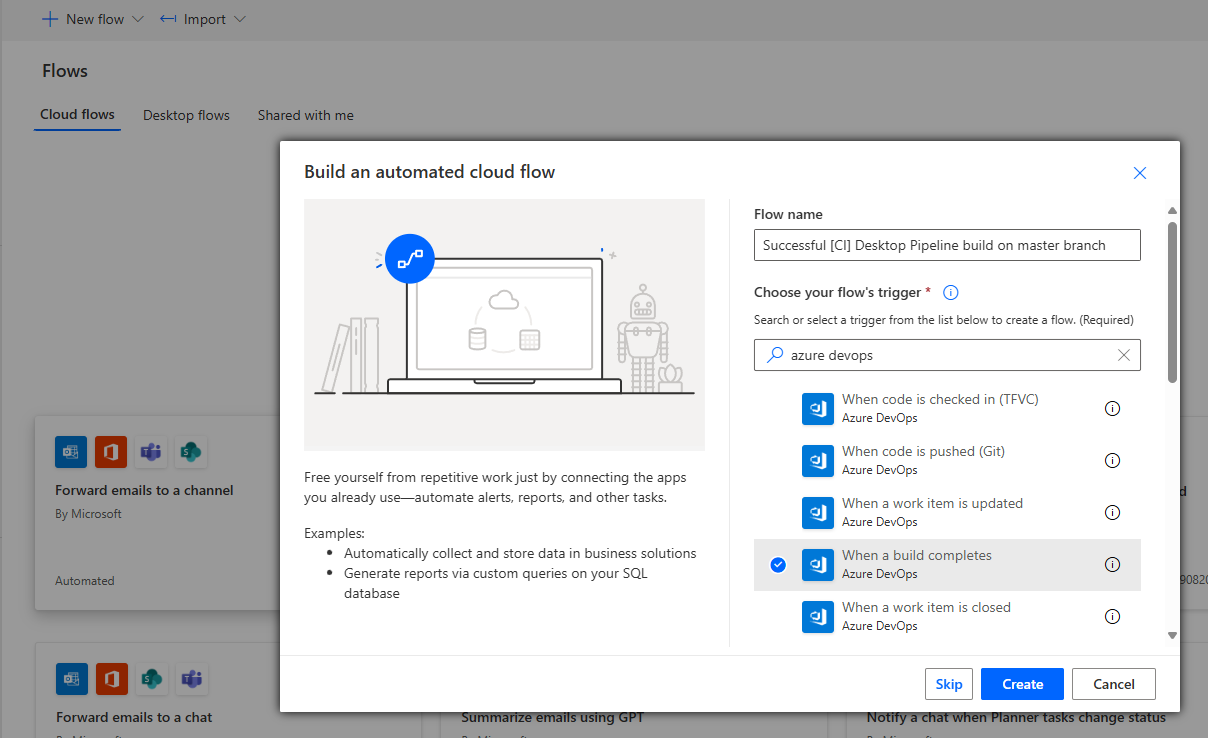Click Azure DevOps icon for 'When code is pushed (Git)'
The width and height of the screenshot is (1208, 738).
817,461
